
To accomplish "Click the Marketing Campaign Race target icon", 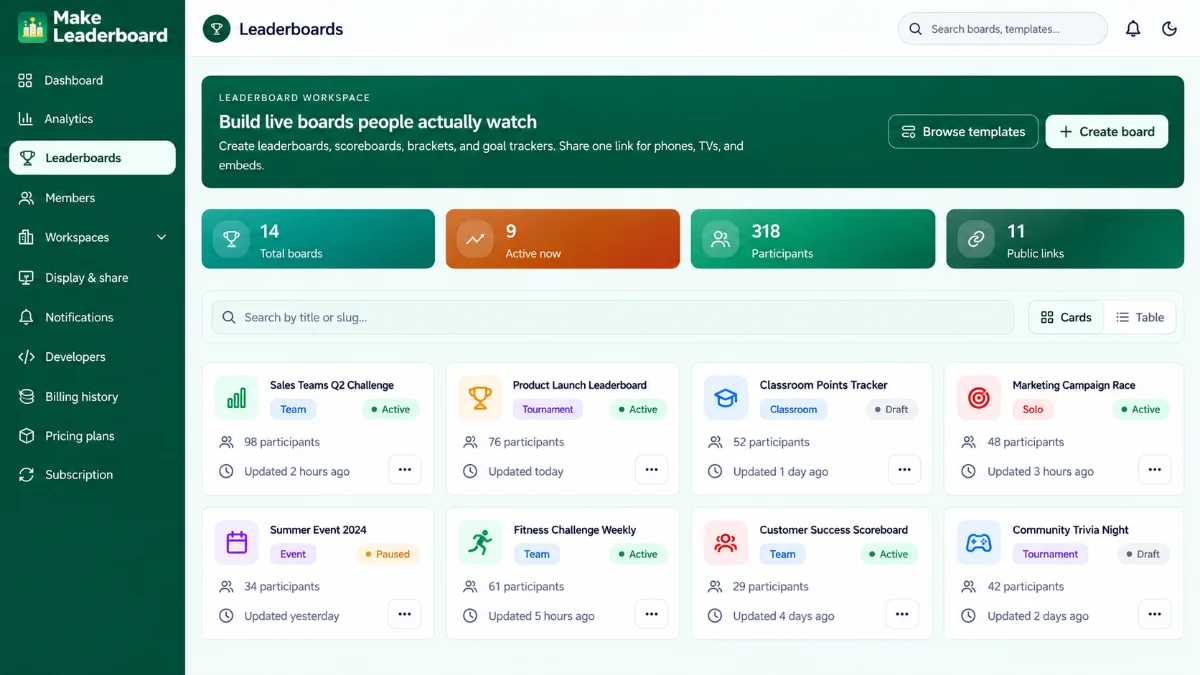I will [x=978, y=398].
